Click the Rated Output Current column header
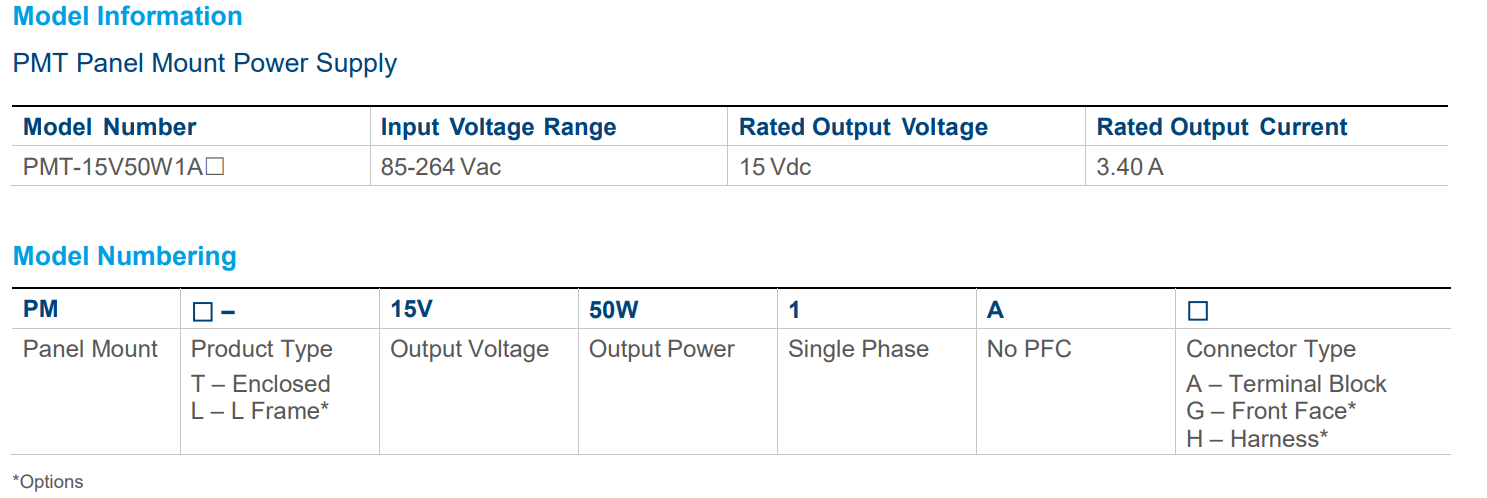The width and height of the screenshot is (1487, 498). coord(1222,127)
